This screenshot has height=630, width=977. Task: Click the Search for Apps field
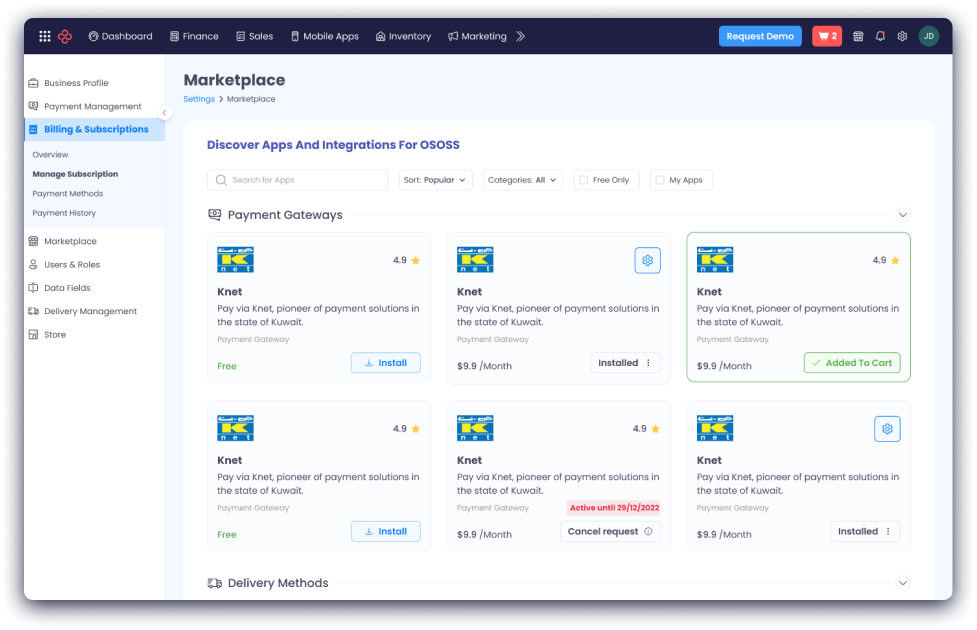[298, 180]
